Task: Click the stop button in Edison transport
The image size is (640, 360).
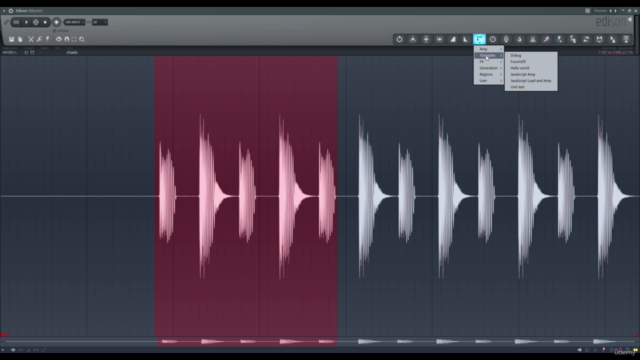Action: (x=45, y=22)
